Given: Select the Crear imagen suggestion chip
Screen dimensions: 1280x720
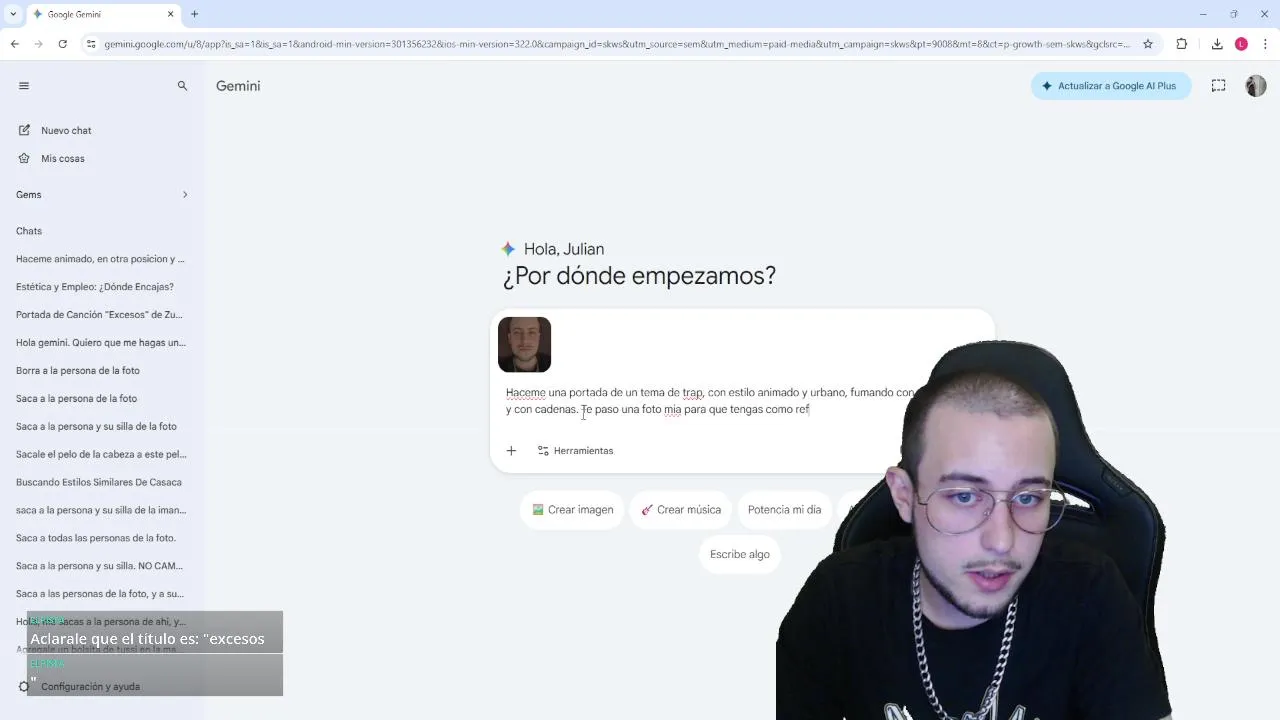Looking at the screenshot, I should coord(572,510).
